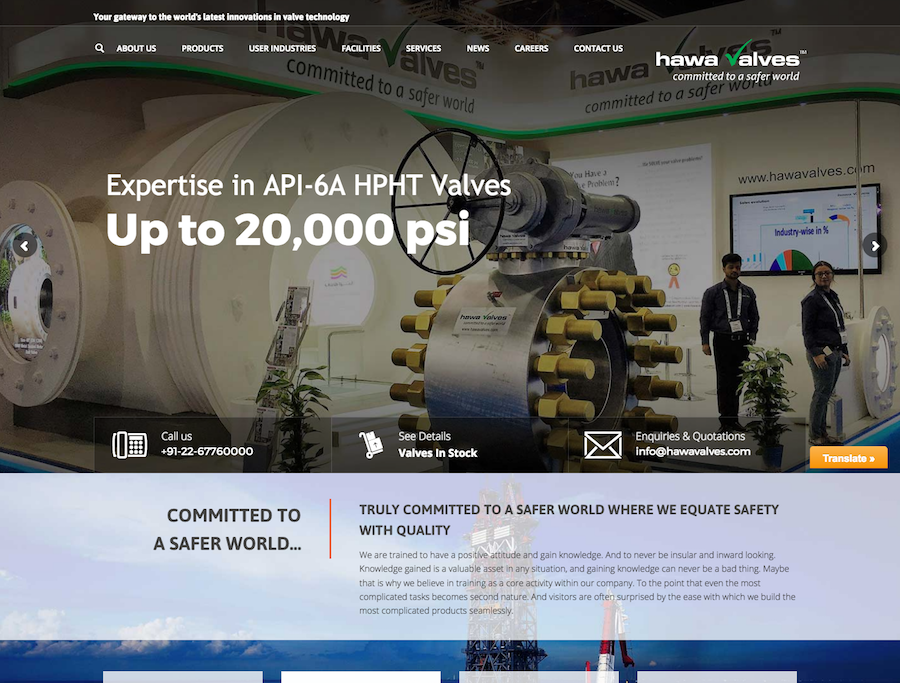Expand the Services menu
The height and width of the screenshot is (683, 900).
click(424, 48)
